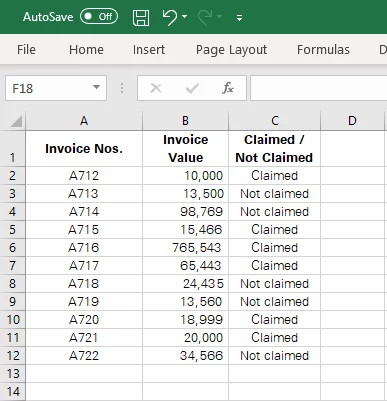Screen dimensions: 387x401
Task: Select row 1 header
Action: (x=12, y=149)
